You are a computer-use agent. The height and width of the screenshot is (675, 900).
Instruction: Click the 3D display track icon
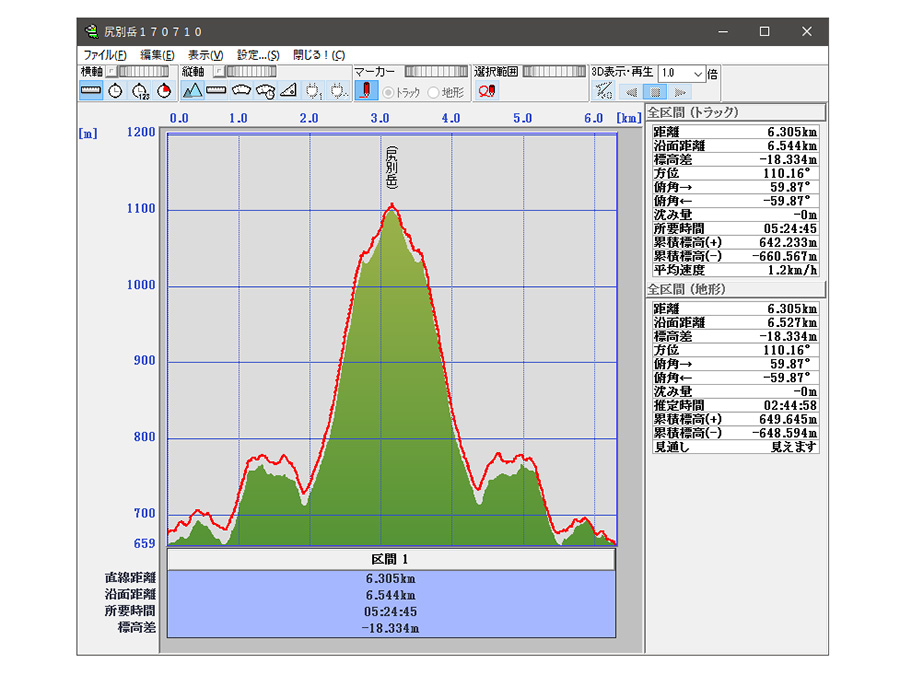(x=603, y=91)
